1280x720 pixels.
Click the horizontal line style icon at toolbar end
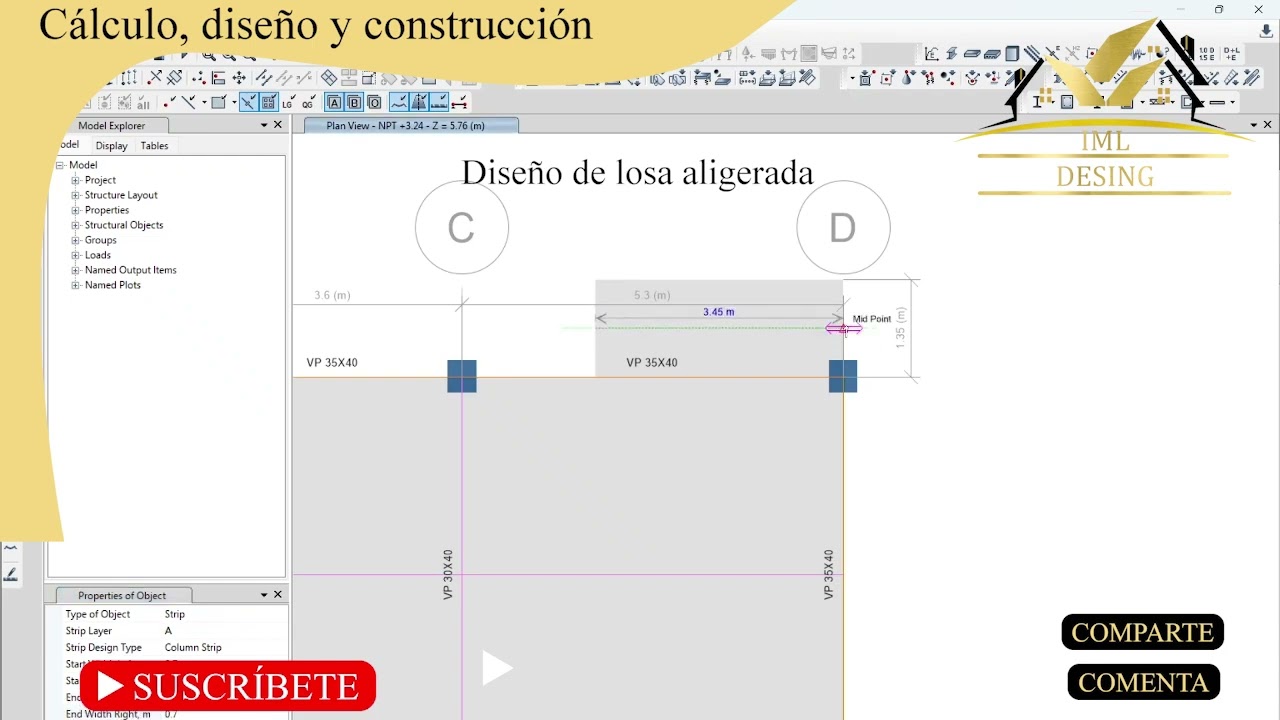[1217, 102]
